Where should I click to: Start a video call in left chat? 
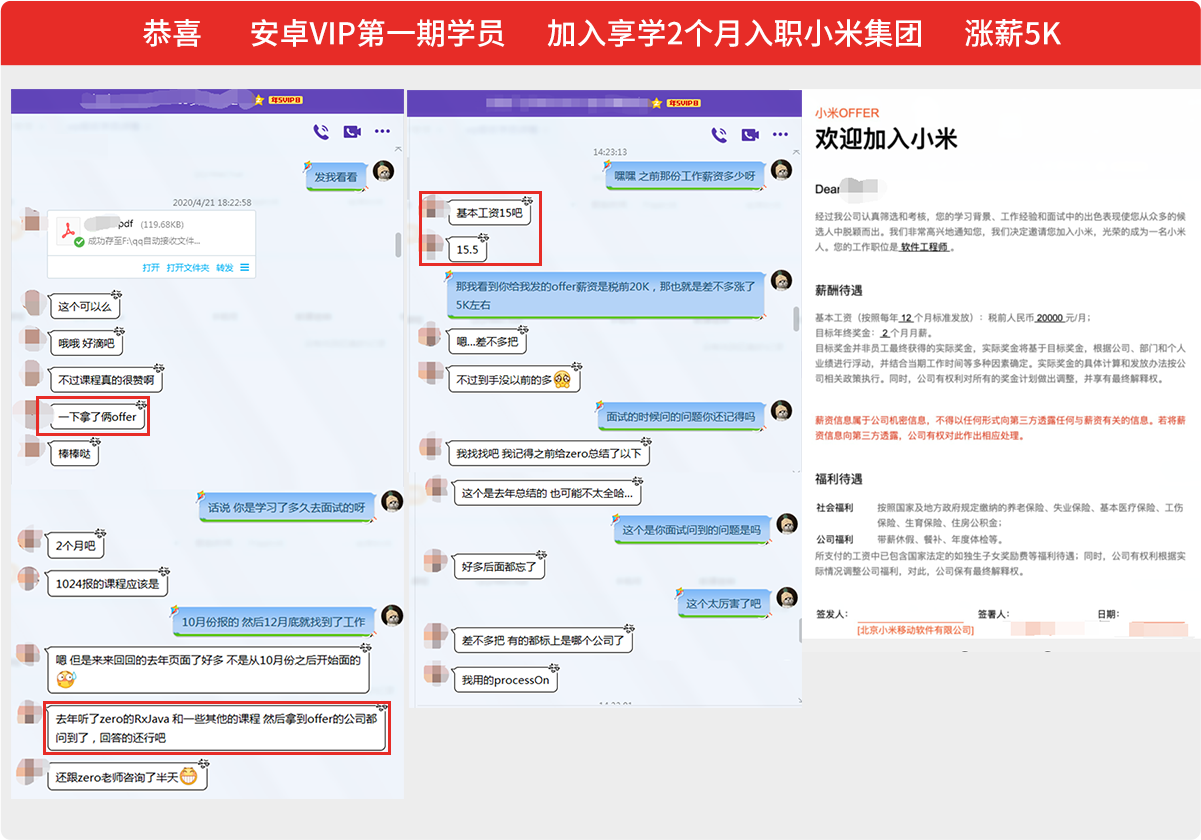(351, 132)
